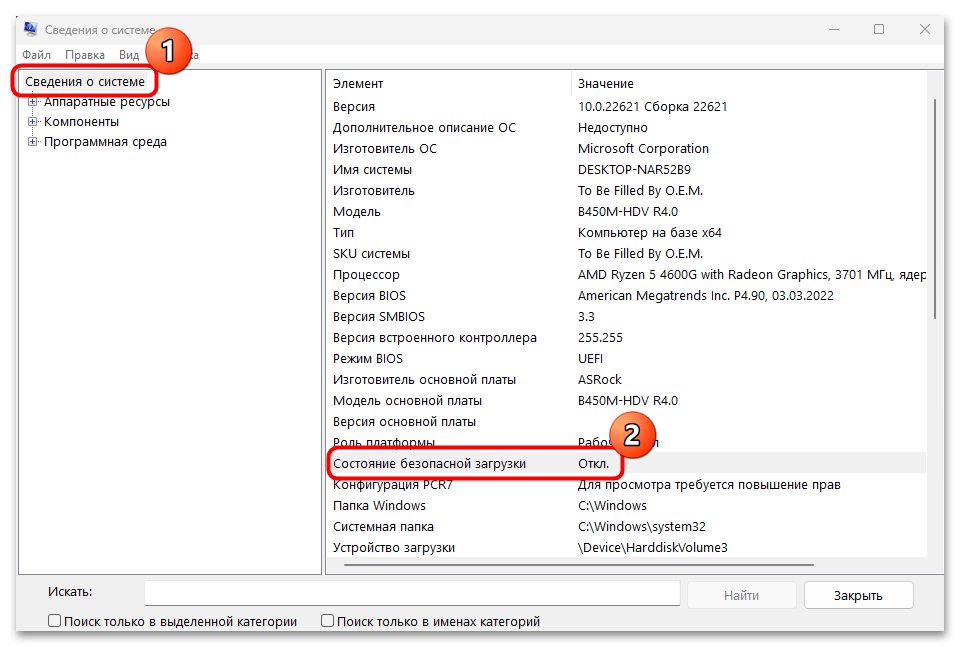Screen dimensions: 960x647
Task: Select the Сведения о системе tree root
Action: click(85, 81)
